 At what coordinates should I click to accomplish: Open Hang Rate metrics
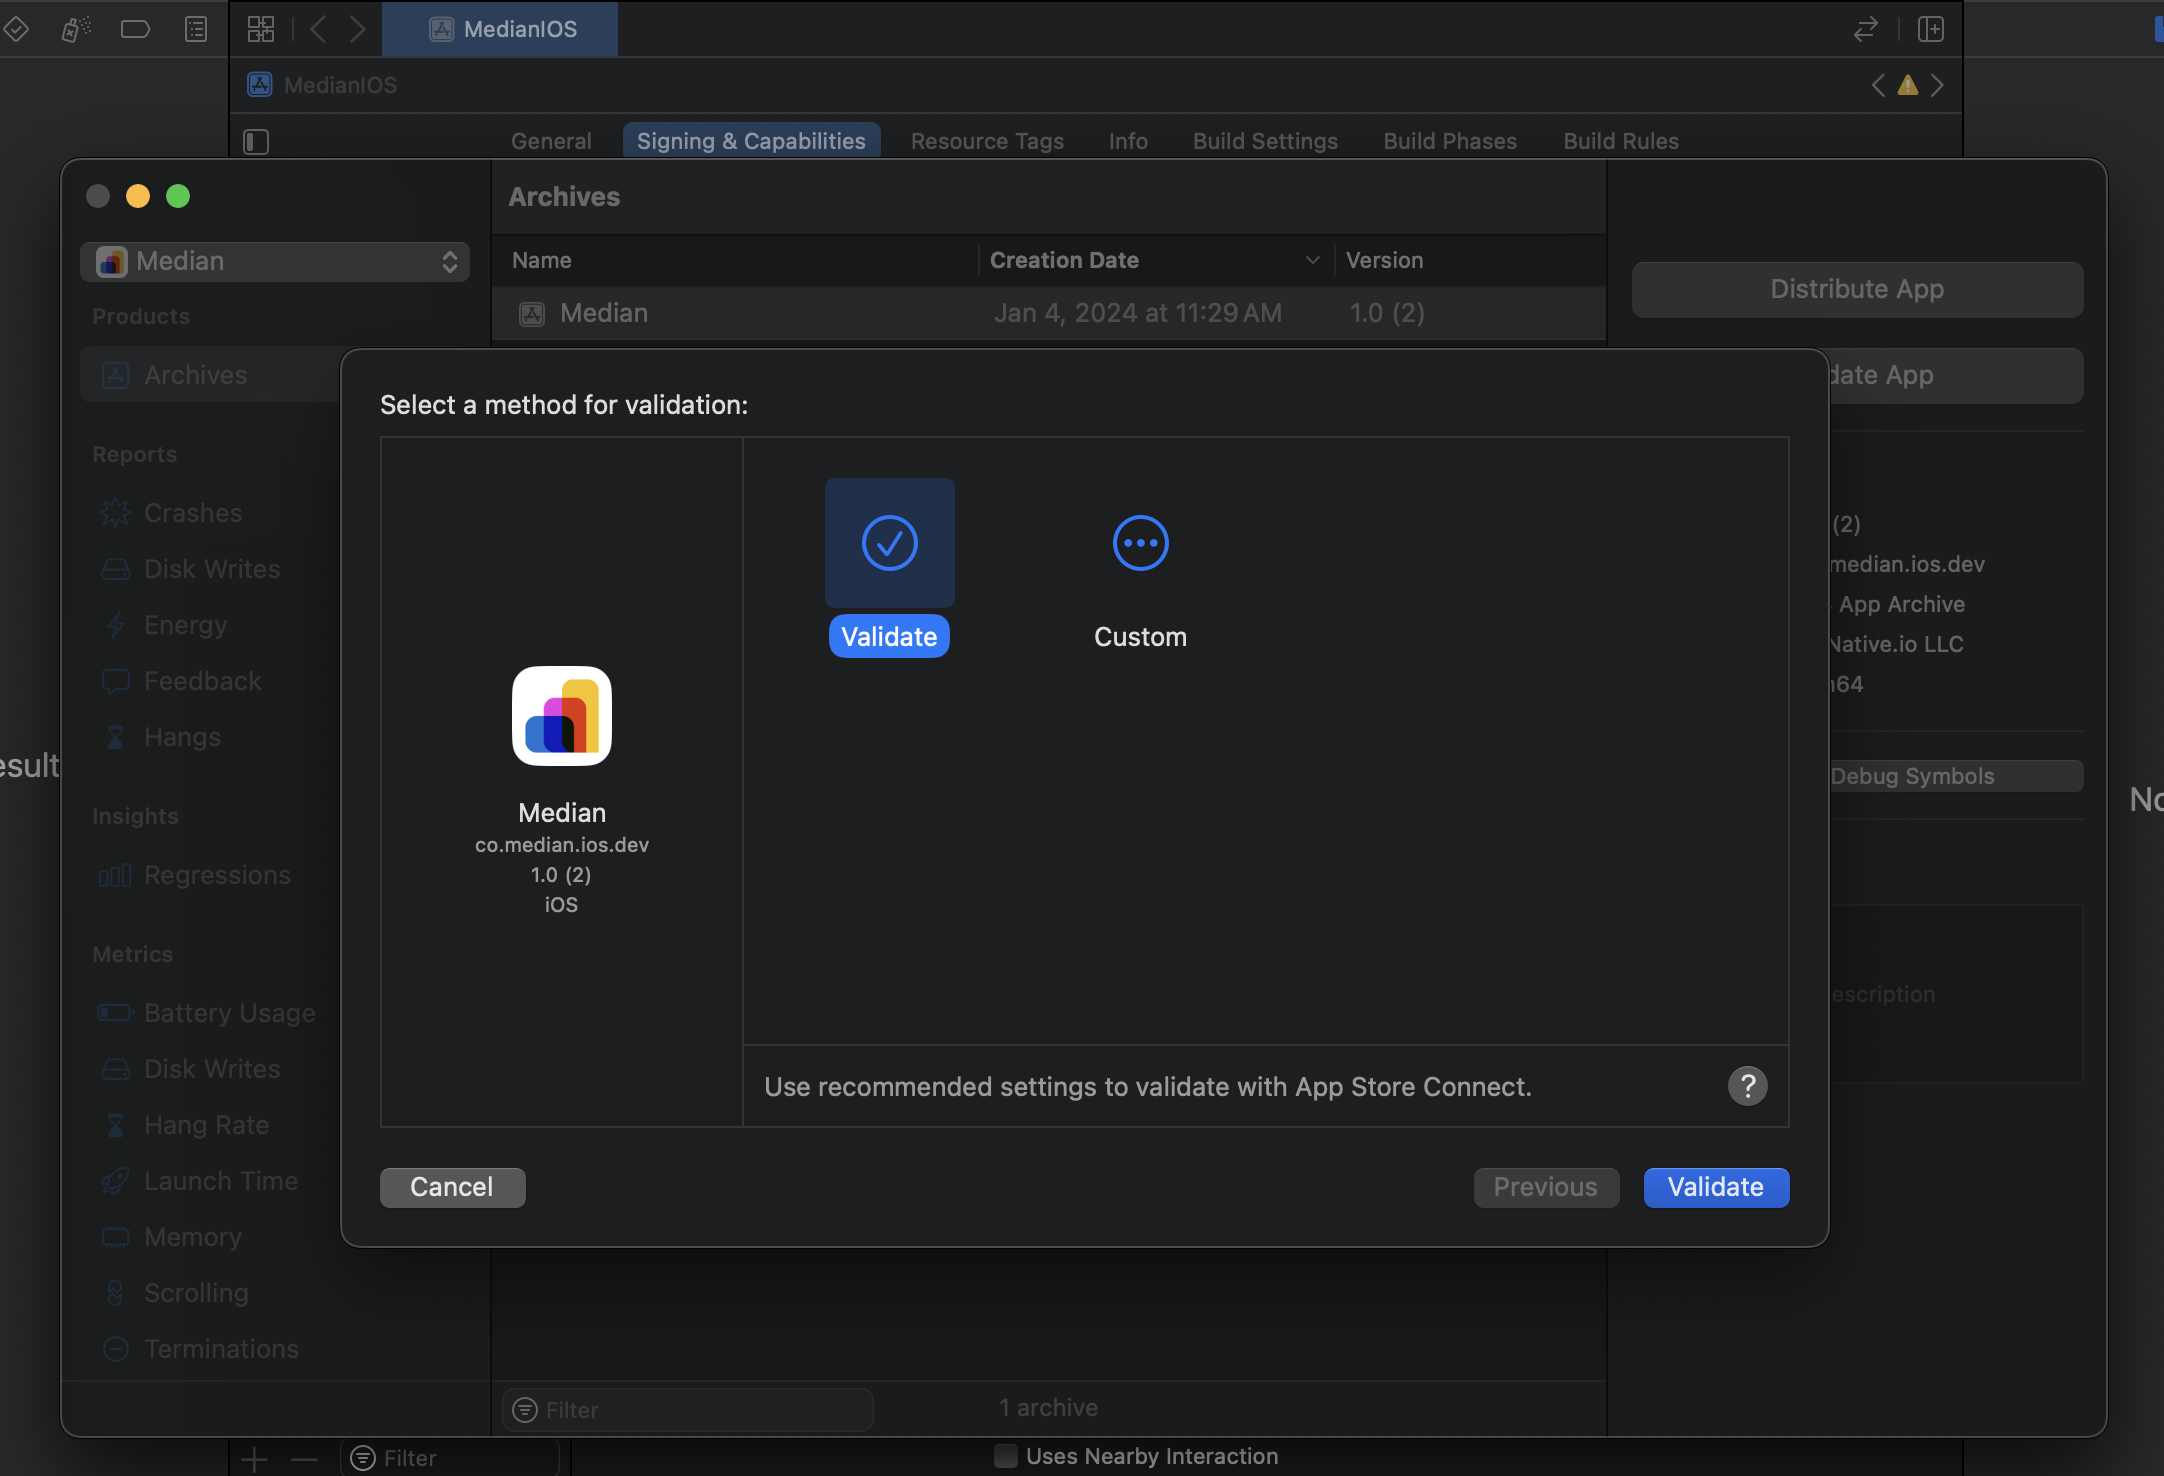click(206, 1125)
